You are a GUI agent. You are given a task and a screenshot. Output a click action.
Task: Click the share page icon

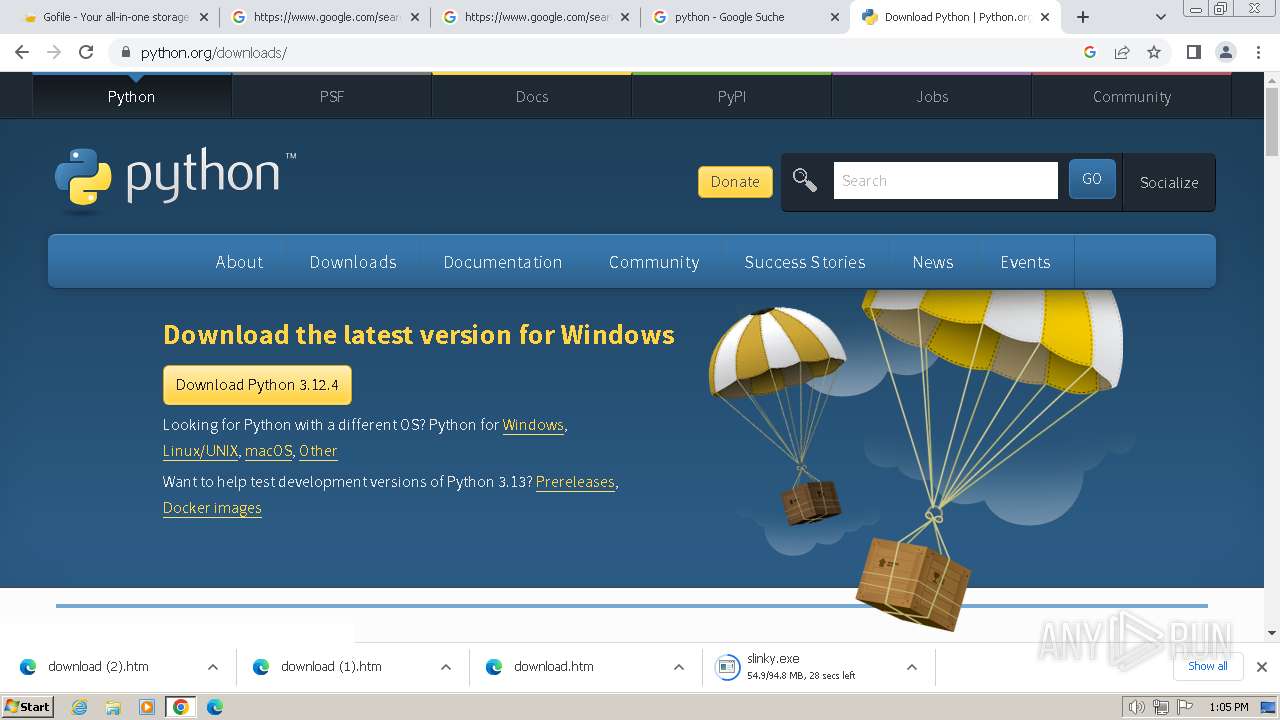pos(1122,52)
